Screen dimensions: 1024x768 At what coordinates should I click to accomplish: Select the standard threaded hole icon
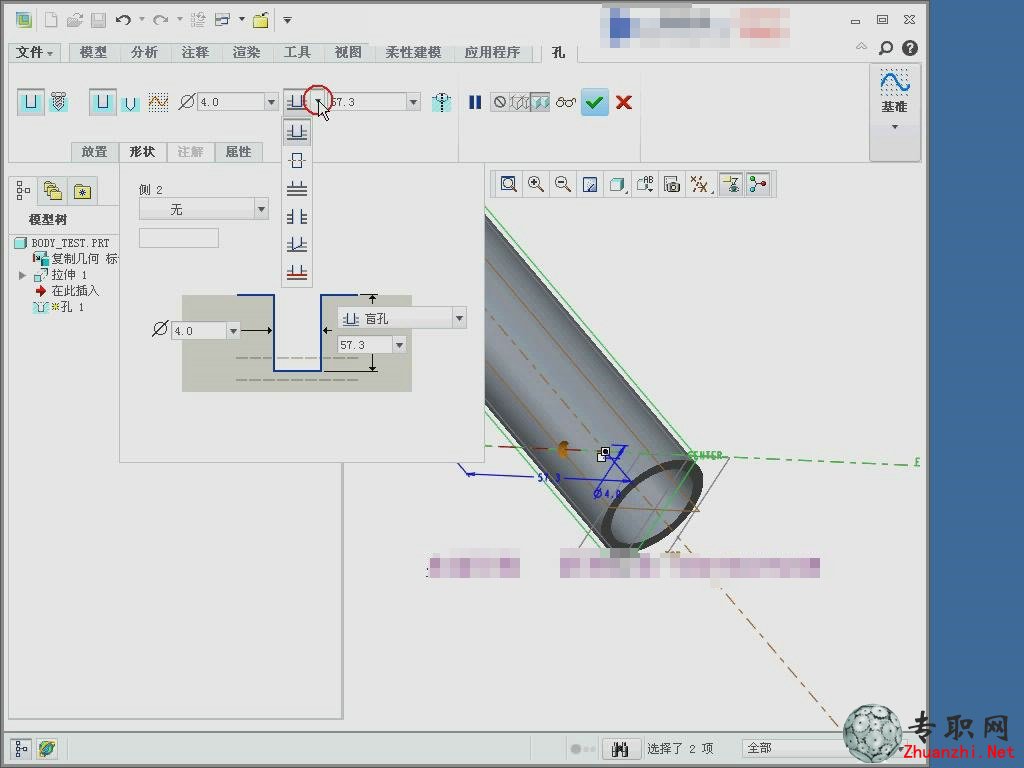point(59,103)
